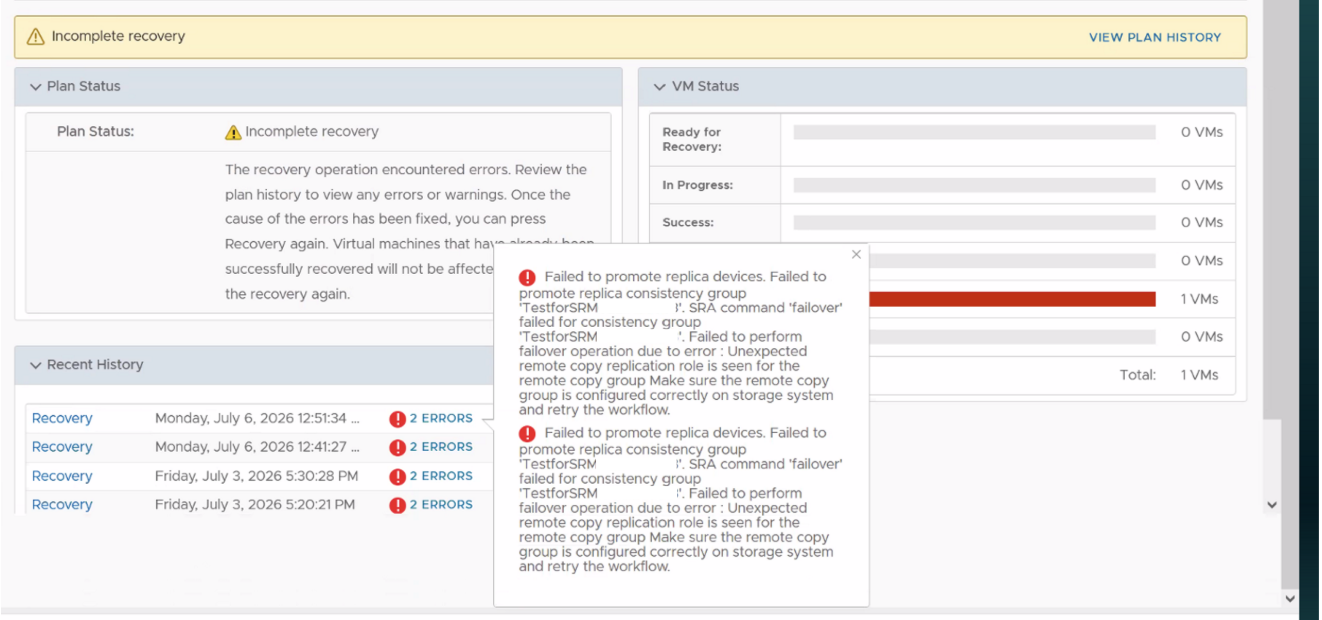Show 2 Errors for 12:51:34 recovery
The image size is (1322, 620).
point(441,419)
